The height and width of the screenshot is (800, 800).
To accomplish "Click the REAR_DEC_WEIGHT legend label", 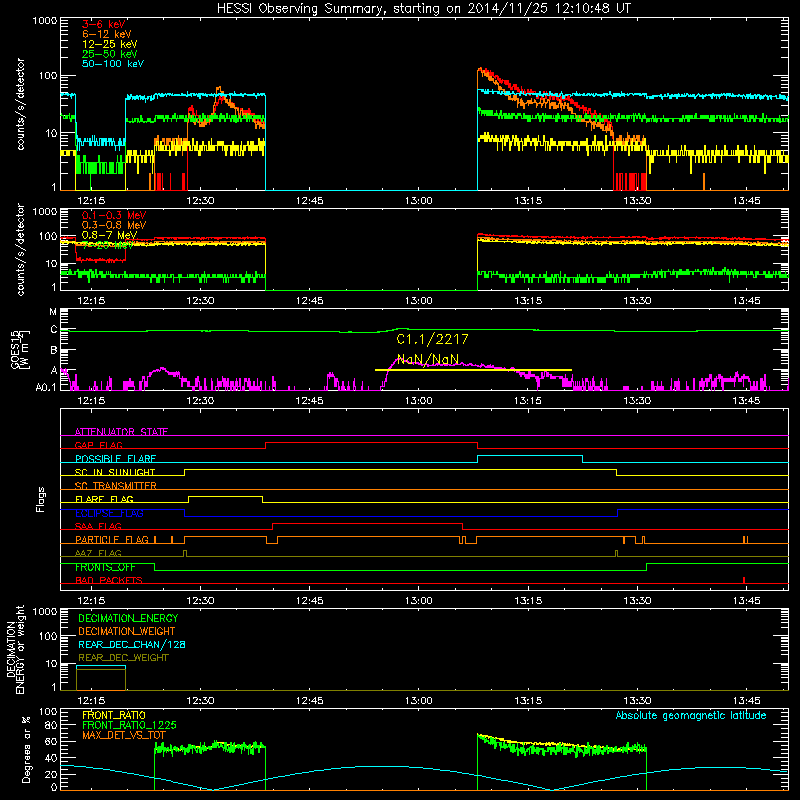I will click(x=123, y=658).
